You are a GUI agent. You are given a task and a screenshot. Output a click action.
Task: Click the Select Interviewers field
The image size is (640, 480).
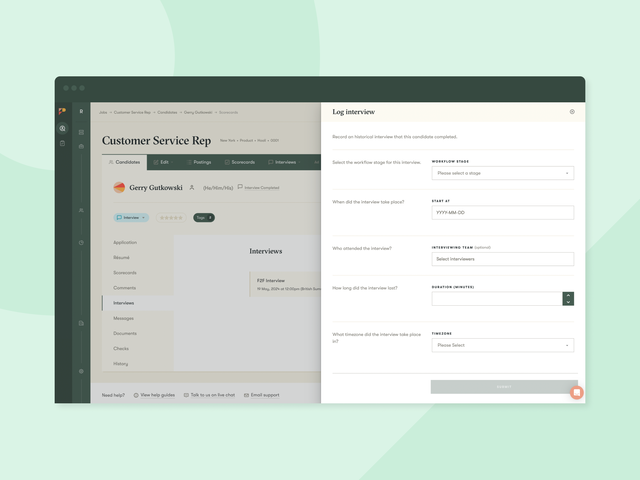click(502, 259)
